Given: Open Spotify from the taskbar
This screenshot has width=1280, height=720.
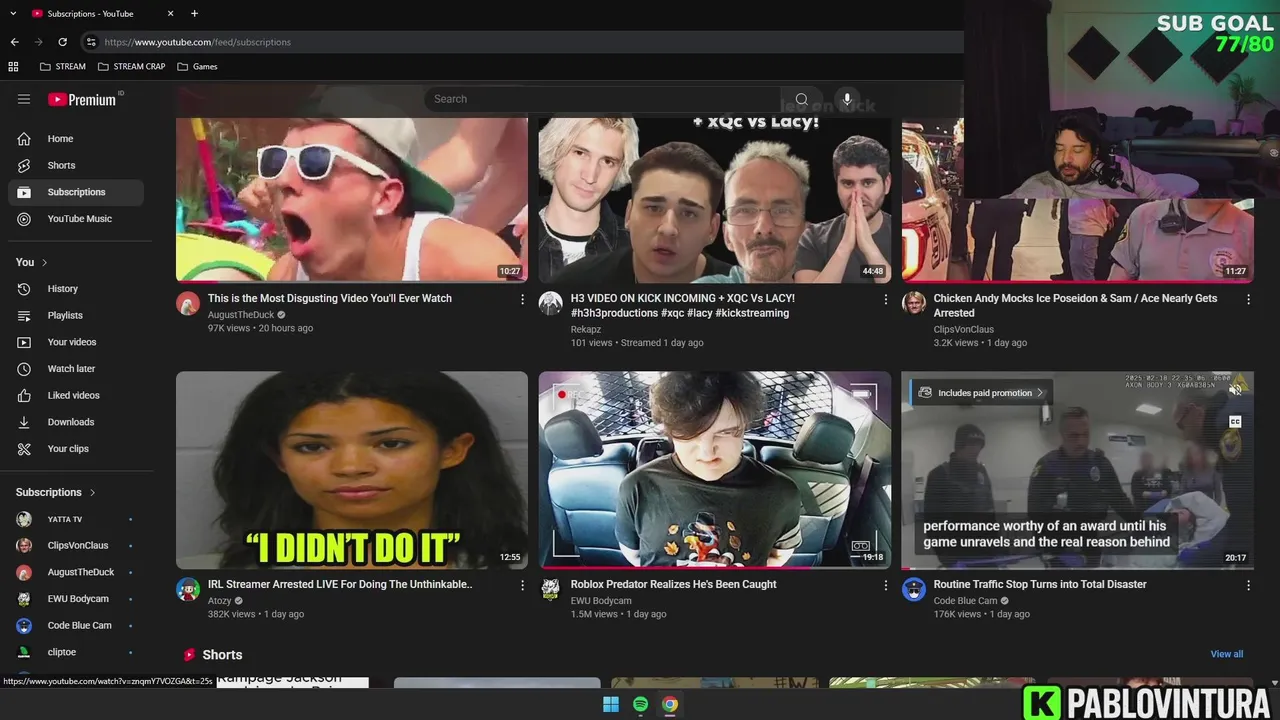Looking at the screenshot, I should click(x=640, y=704).
